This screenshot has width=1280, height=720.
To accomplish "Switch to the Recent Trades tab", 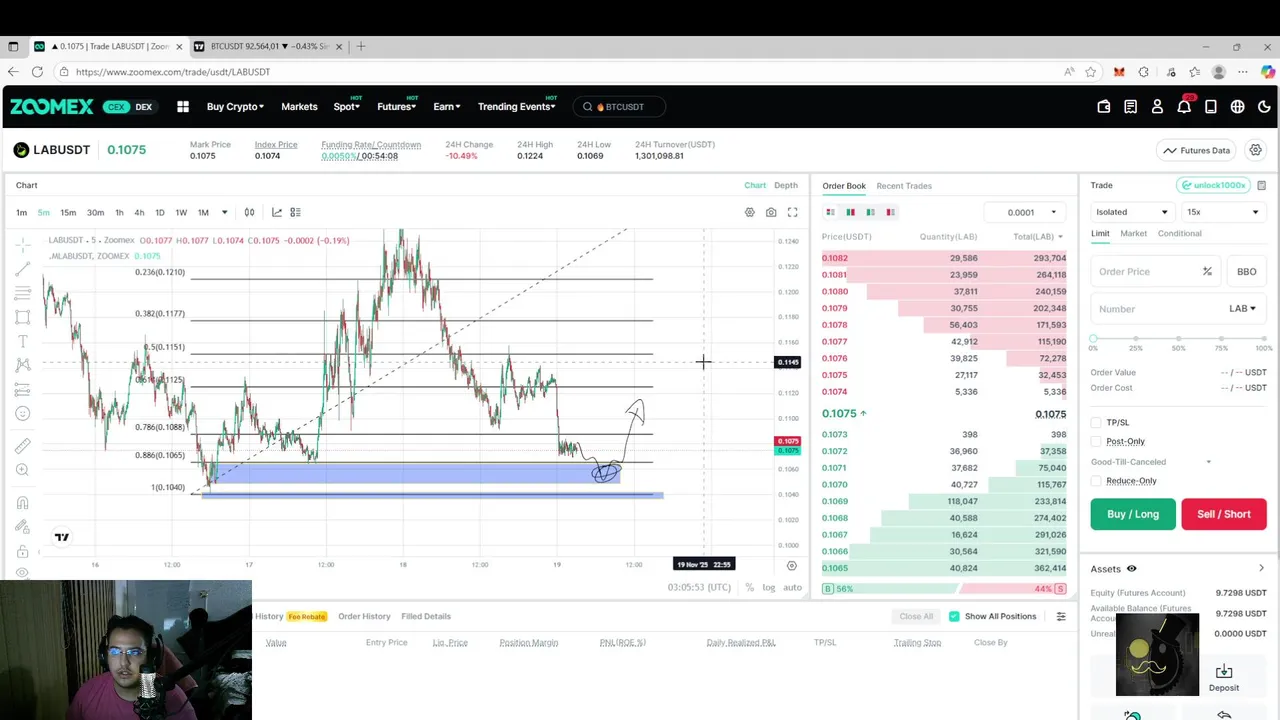I will pyautogui.click(x=903, y=186).
